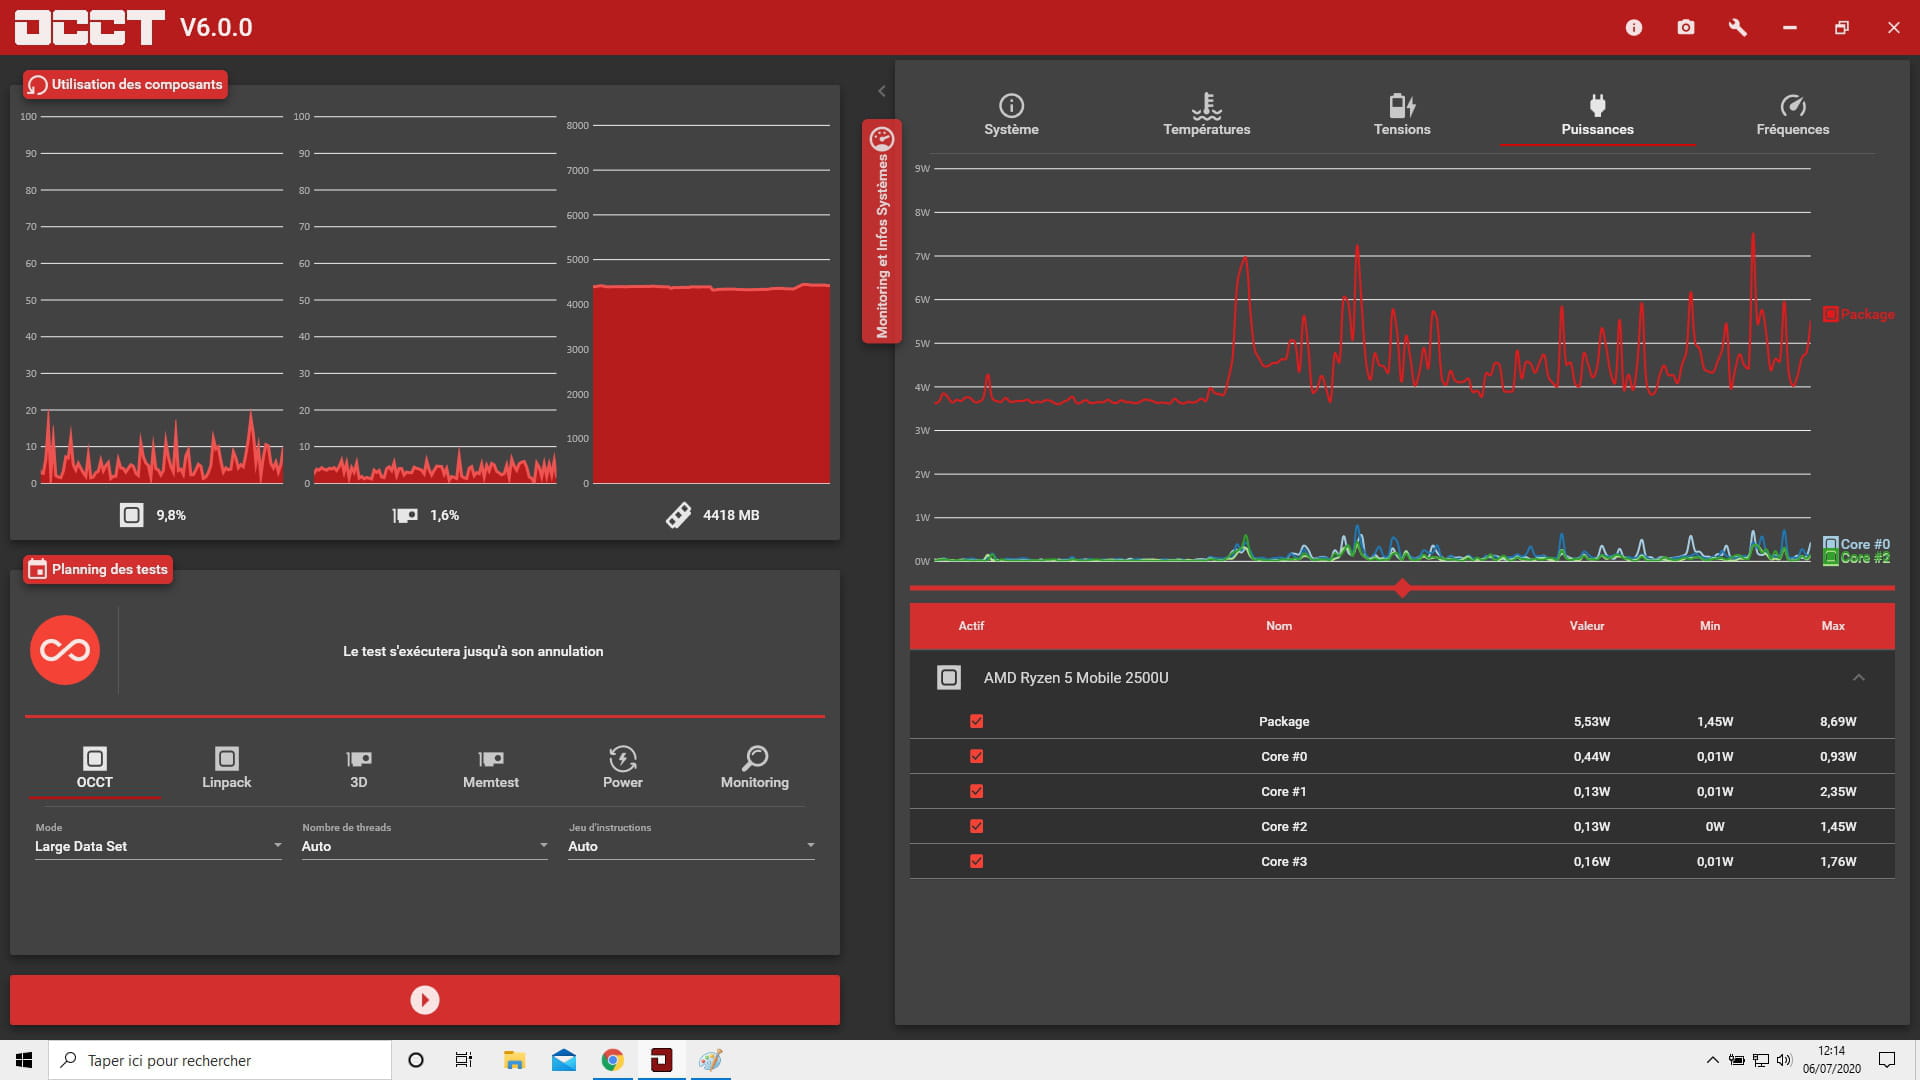Screen dimensions: 1920x1080
Task: Open the volume control in system tray
Action: pyautogui.click(x=1785, y=1060)
